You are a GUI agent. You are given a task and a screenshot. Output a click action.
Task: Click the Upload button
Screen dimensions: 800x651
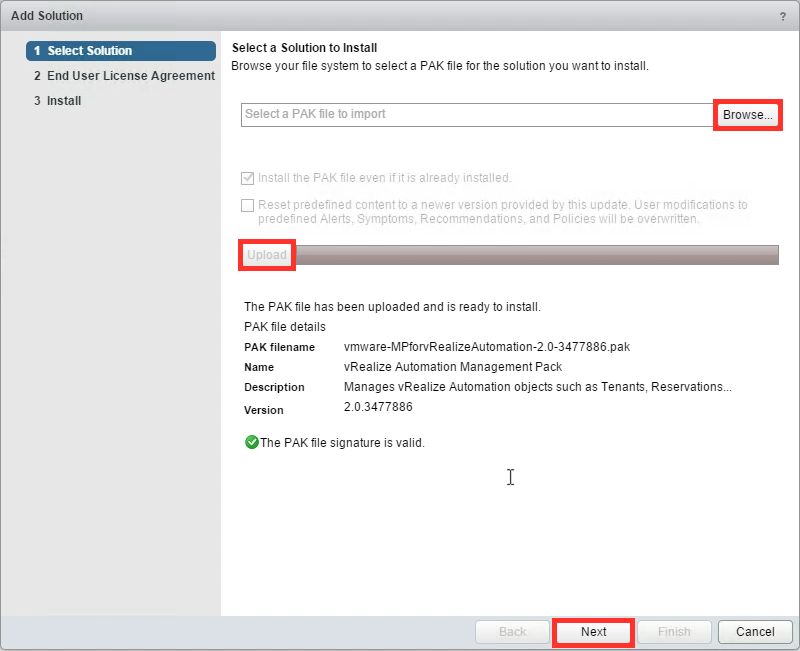click(x=267, y=255)
